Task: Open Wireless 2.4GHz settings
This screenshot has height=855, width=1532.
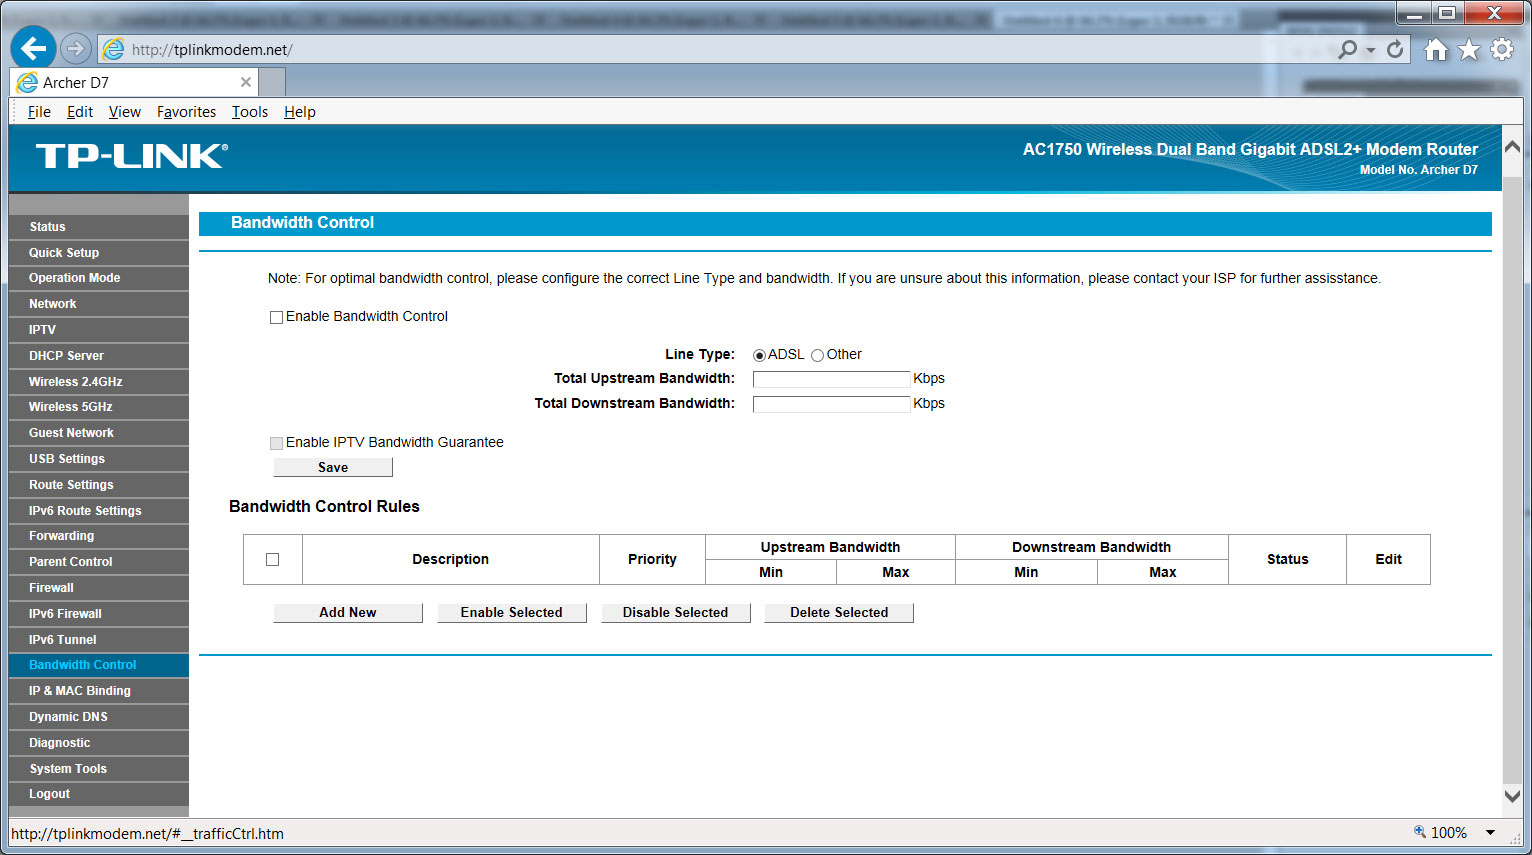Action: click(x=98, y=382)
